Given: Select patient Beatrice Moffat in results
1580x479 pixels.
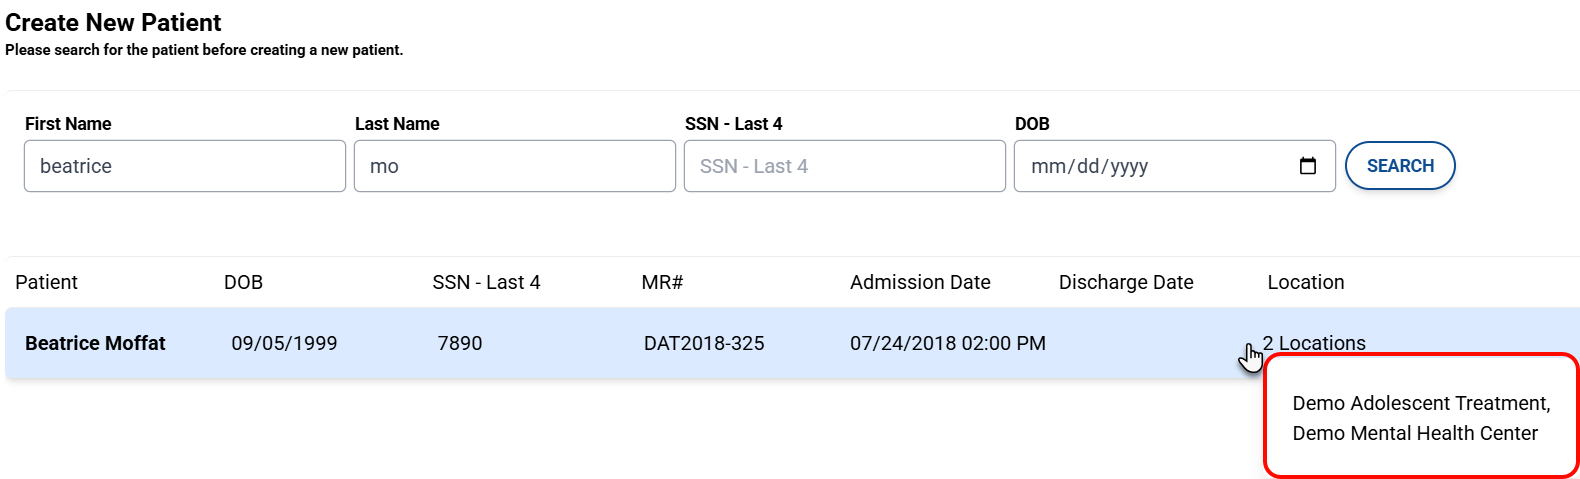Looking at the screenshot, I should pyautogui.click(x=95, y=343).
